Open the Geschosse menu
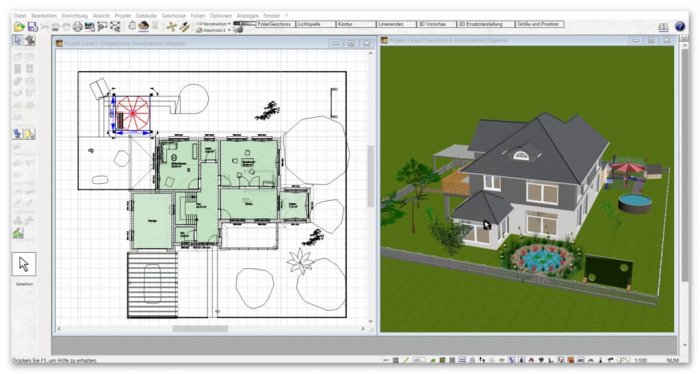The image size is (700, 374). coord(174,16)
